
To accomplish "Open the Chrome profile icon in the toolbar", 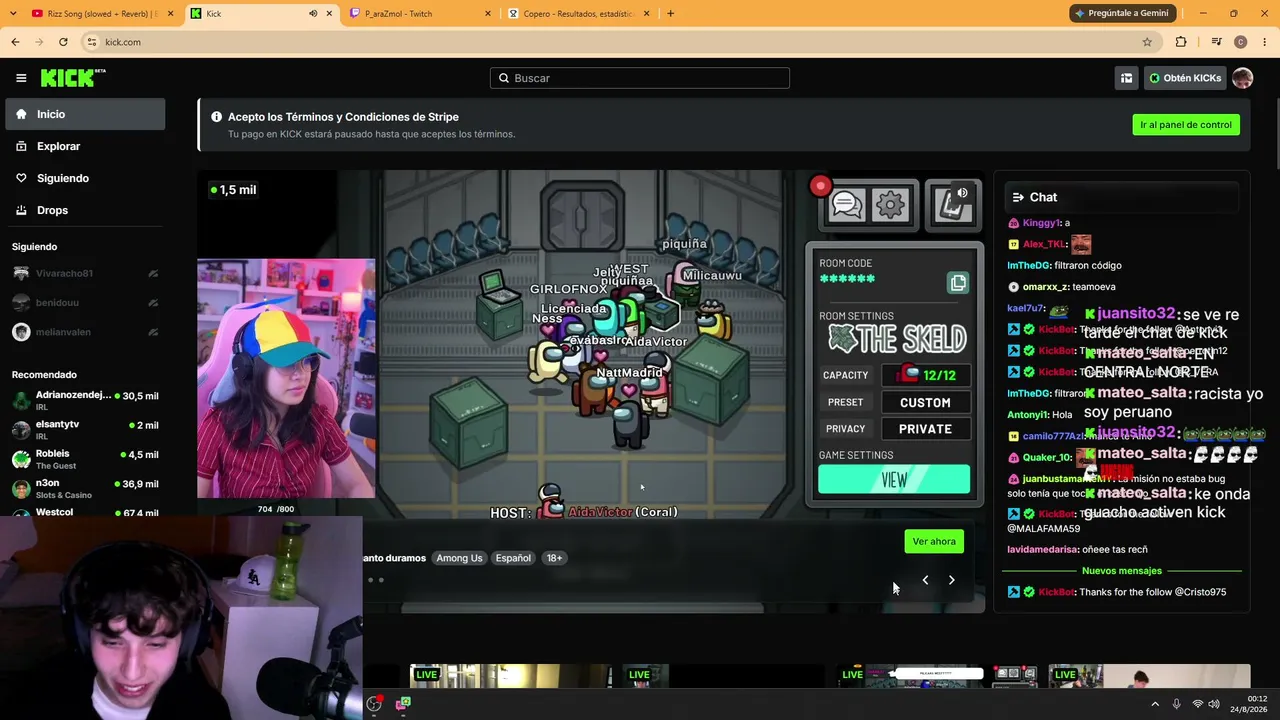I will 1241,42.
